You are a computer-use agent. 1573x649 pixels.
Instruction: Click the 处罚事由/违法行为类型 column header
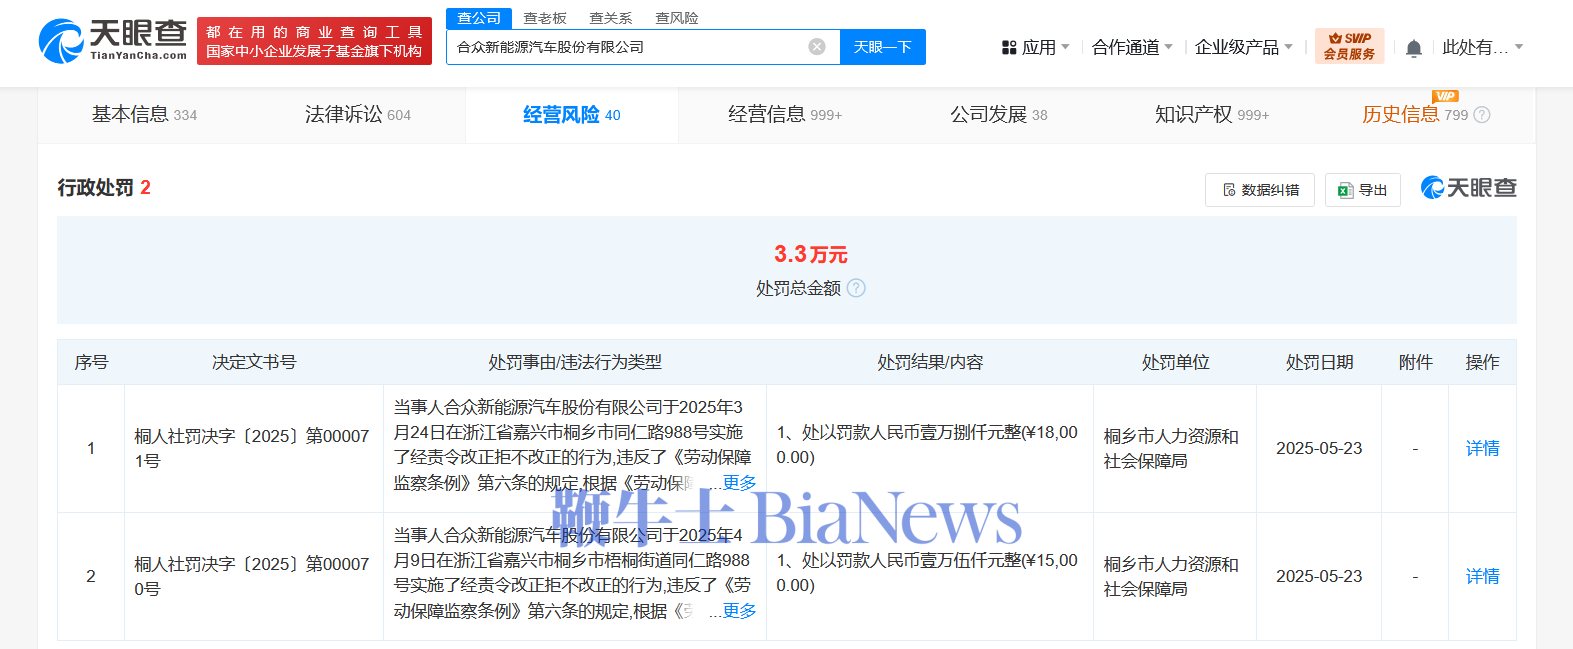[575, 362]
